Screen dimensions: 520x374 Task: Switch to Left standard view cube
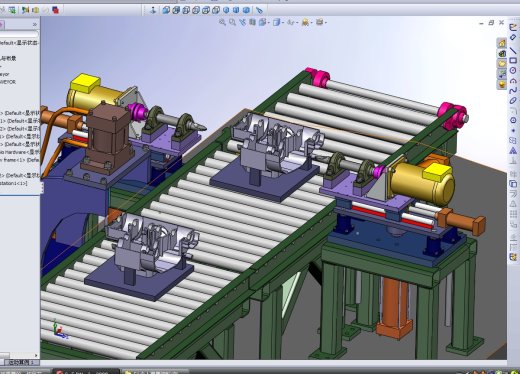pyautogui.click(x=186, y=10)
